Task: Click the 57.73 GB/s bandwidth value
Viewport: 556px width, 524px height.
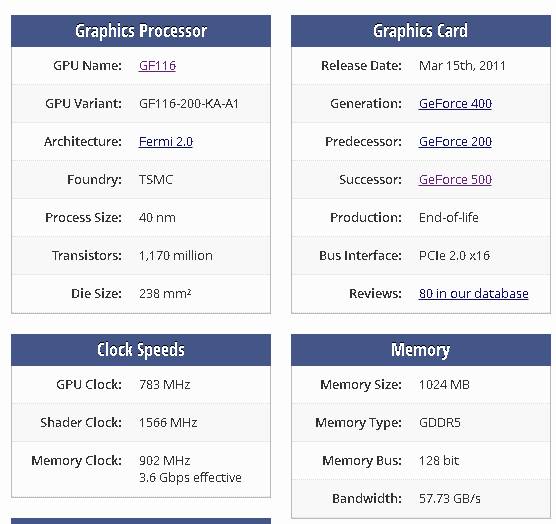Action: pyautogui.click(x=449, y=498)
